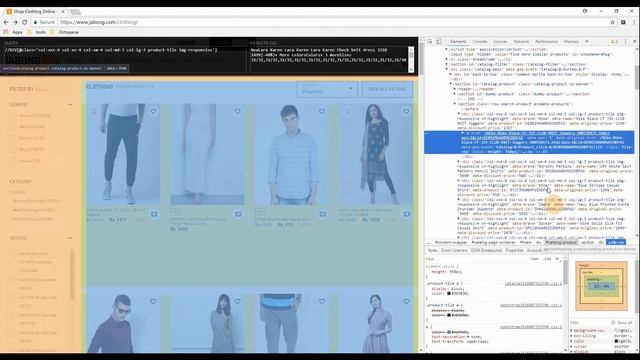Wishlist the navy kurta product via heart icon
This screenshot has width=640, height=360.
click(x=406, y=111)
